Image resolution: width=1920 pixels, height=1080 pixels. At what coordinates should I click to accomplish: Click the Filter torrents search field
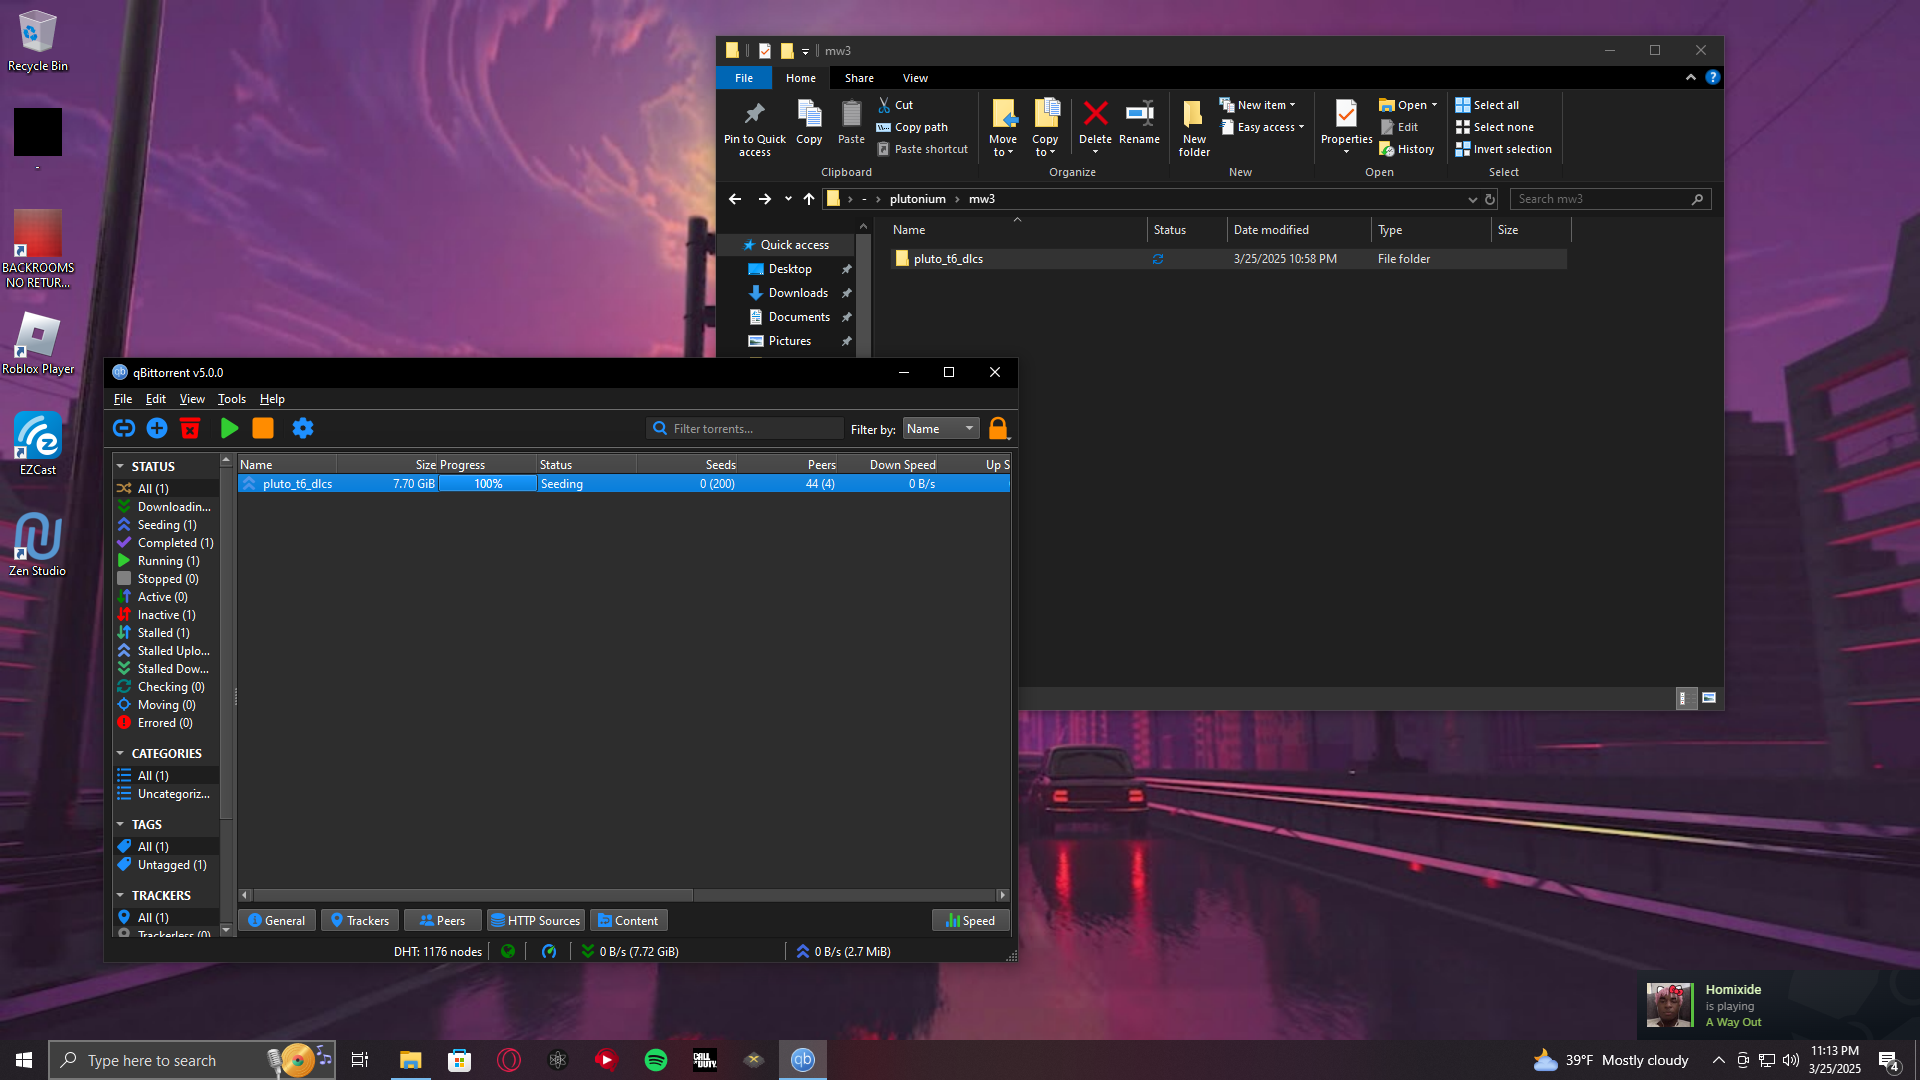[x=745, y=429]
